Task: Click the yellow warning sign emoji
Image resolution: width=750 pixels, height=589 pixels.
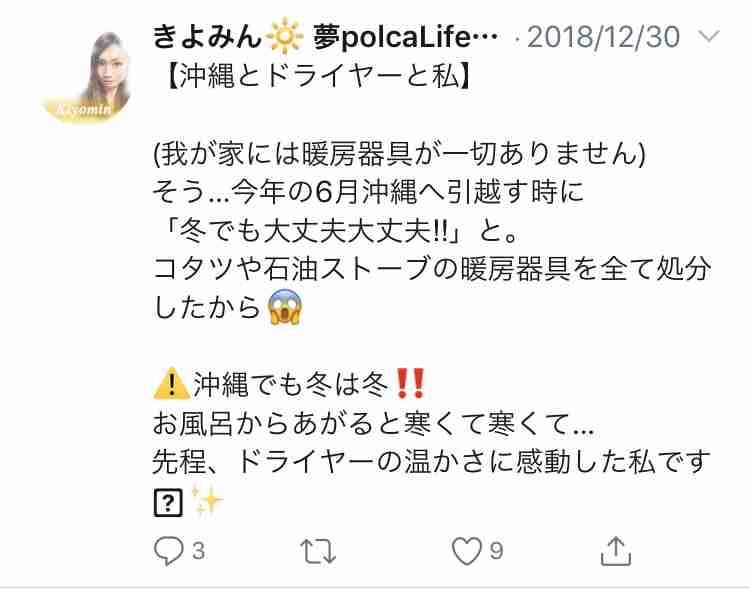Action: pos(172,383)
